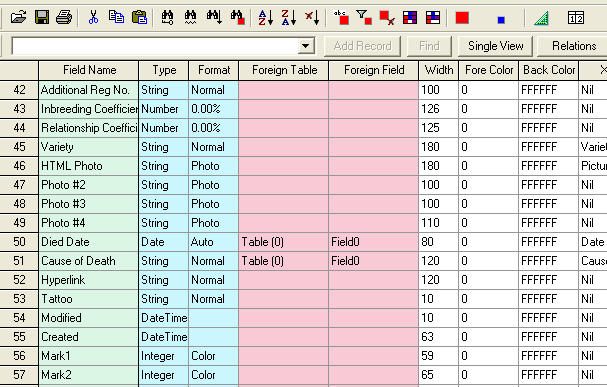Select row header 50
The width and height of the screenshot is (607, 387).
click(19, 242)
